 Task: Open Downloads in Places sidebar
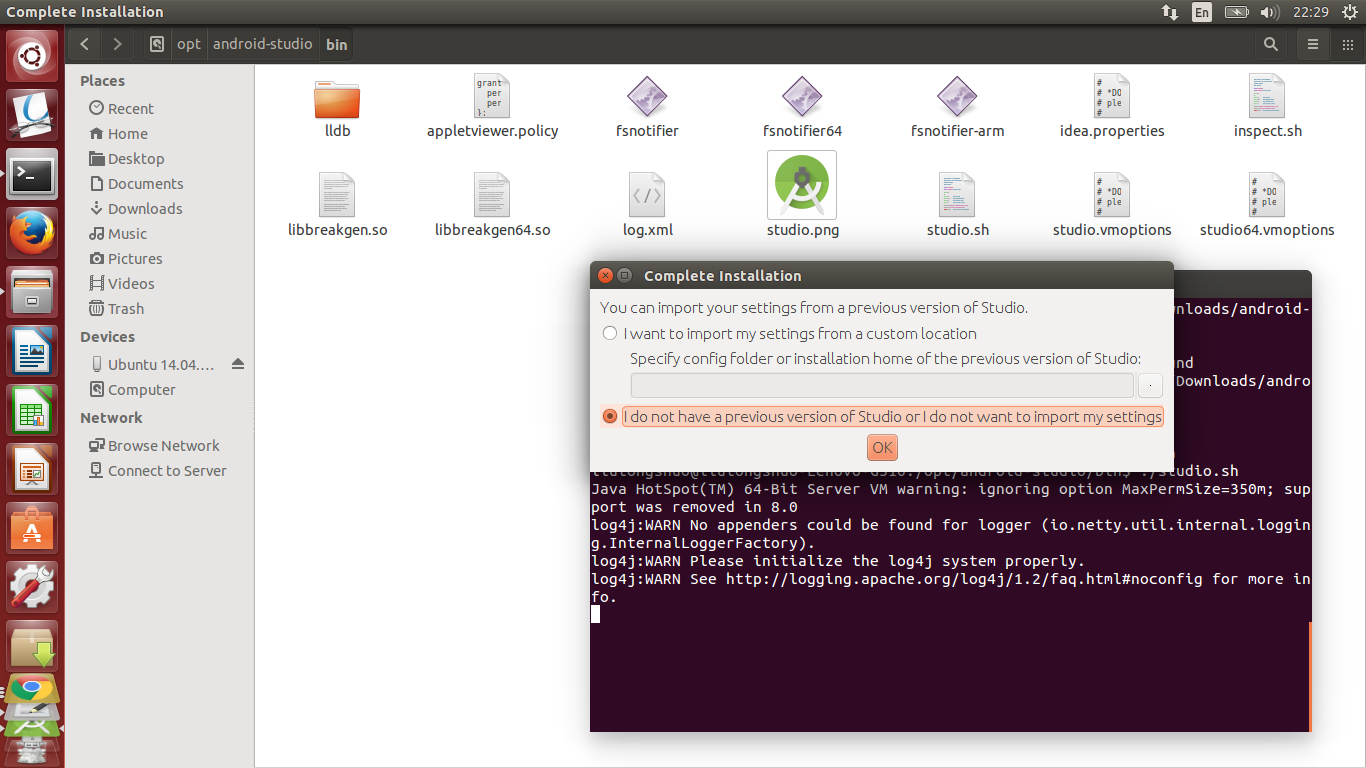pyautogui.click(x=135, y=208)
